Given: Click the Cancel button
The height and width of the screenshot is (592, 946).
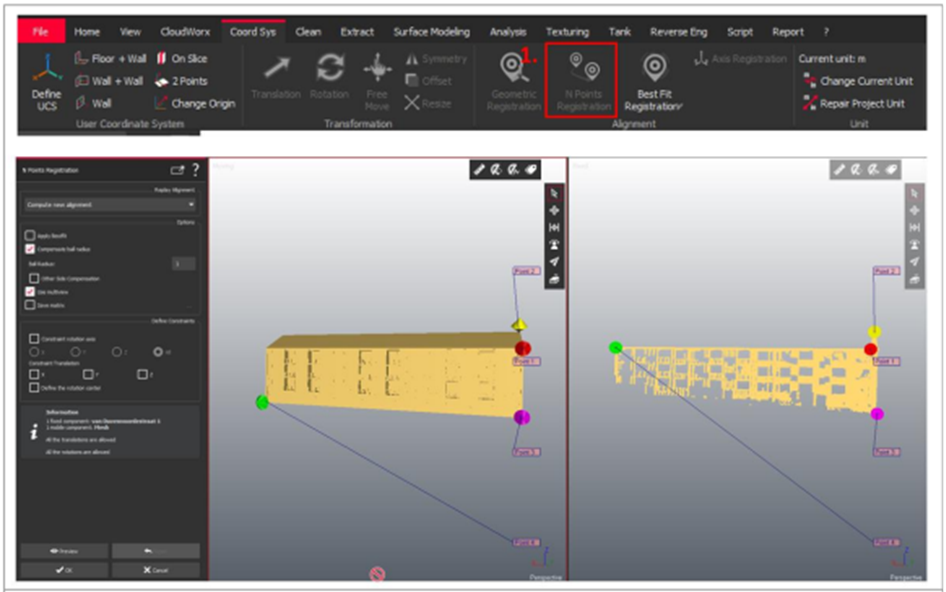Looking at the screenshot, I should tap(156, 570).
